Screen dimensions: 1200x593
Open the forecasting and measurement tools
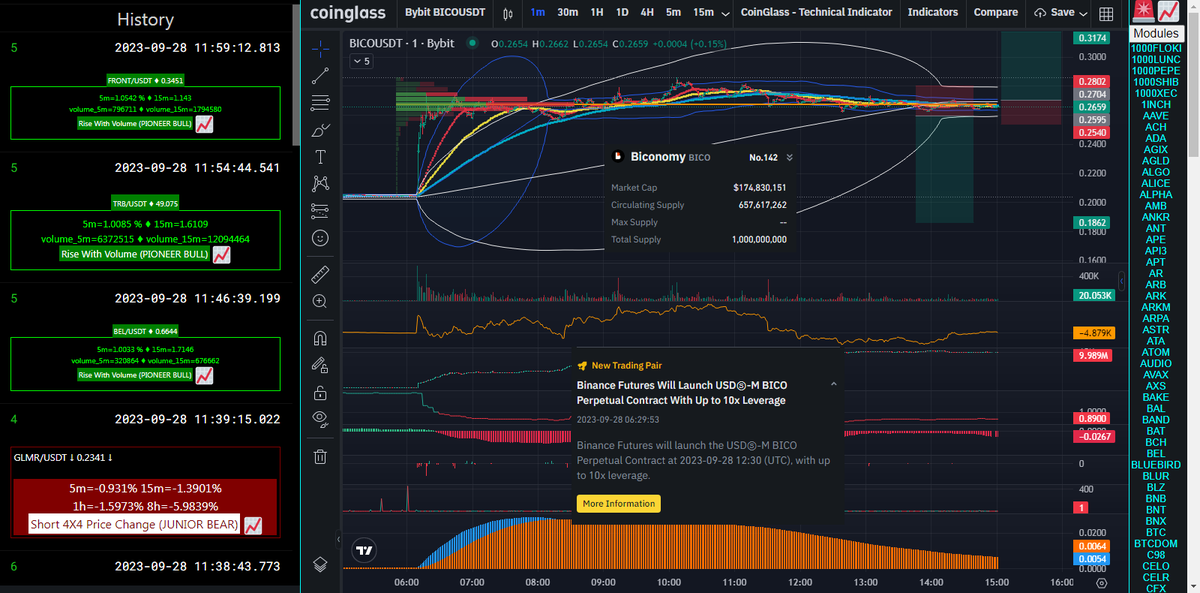[320, 210]
